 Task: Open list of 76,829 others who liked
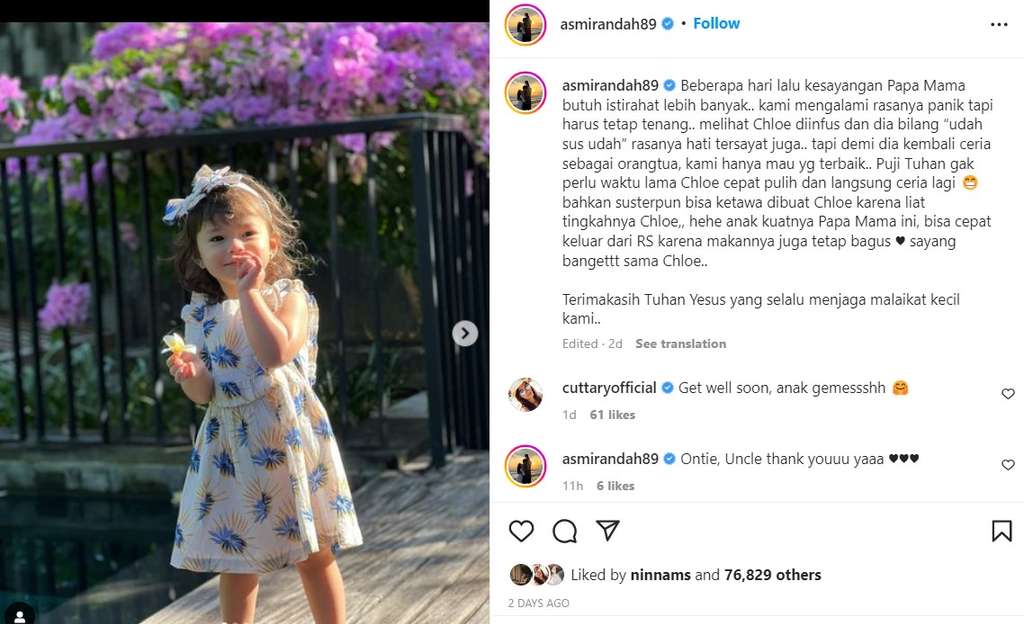772,575
